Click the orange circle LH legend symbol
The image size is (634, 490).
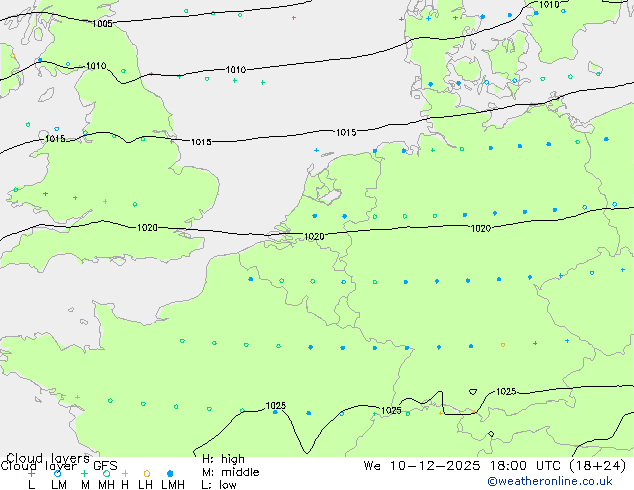click(x=147, y=473)
